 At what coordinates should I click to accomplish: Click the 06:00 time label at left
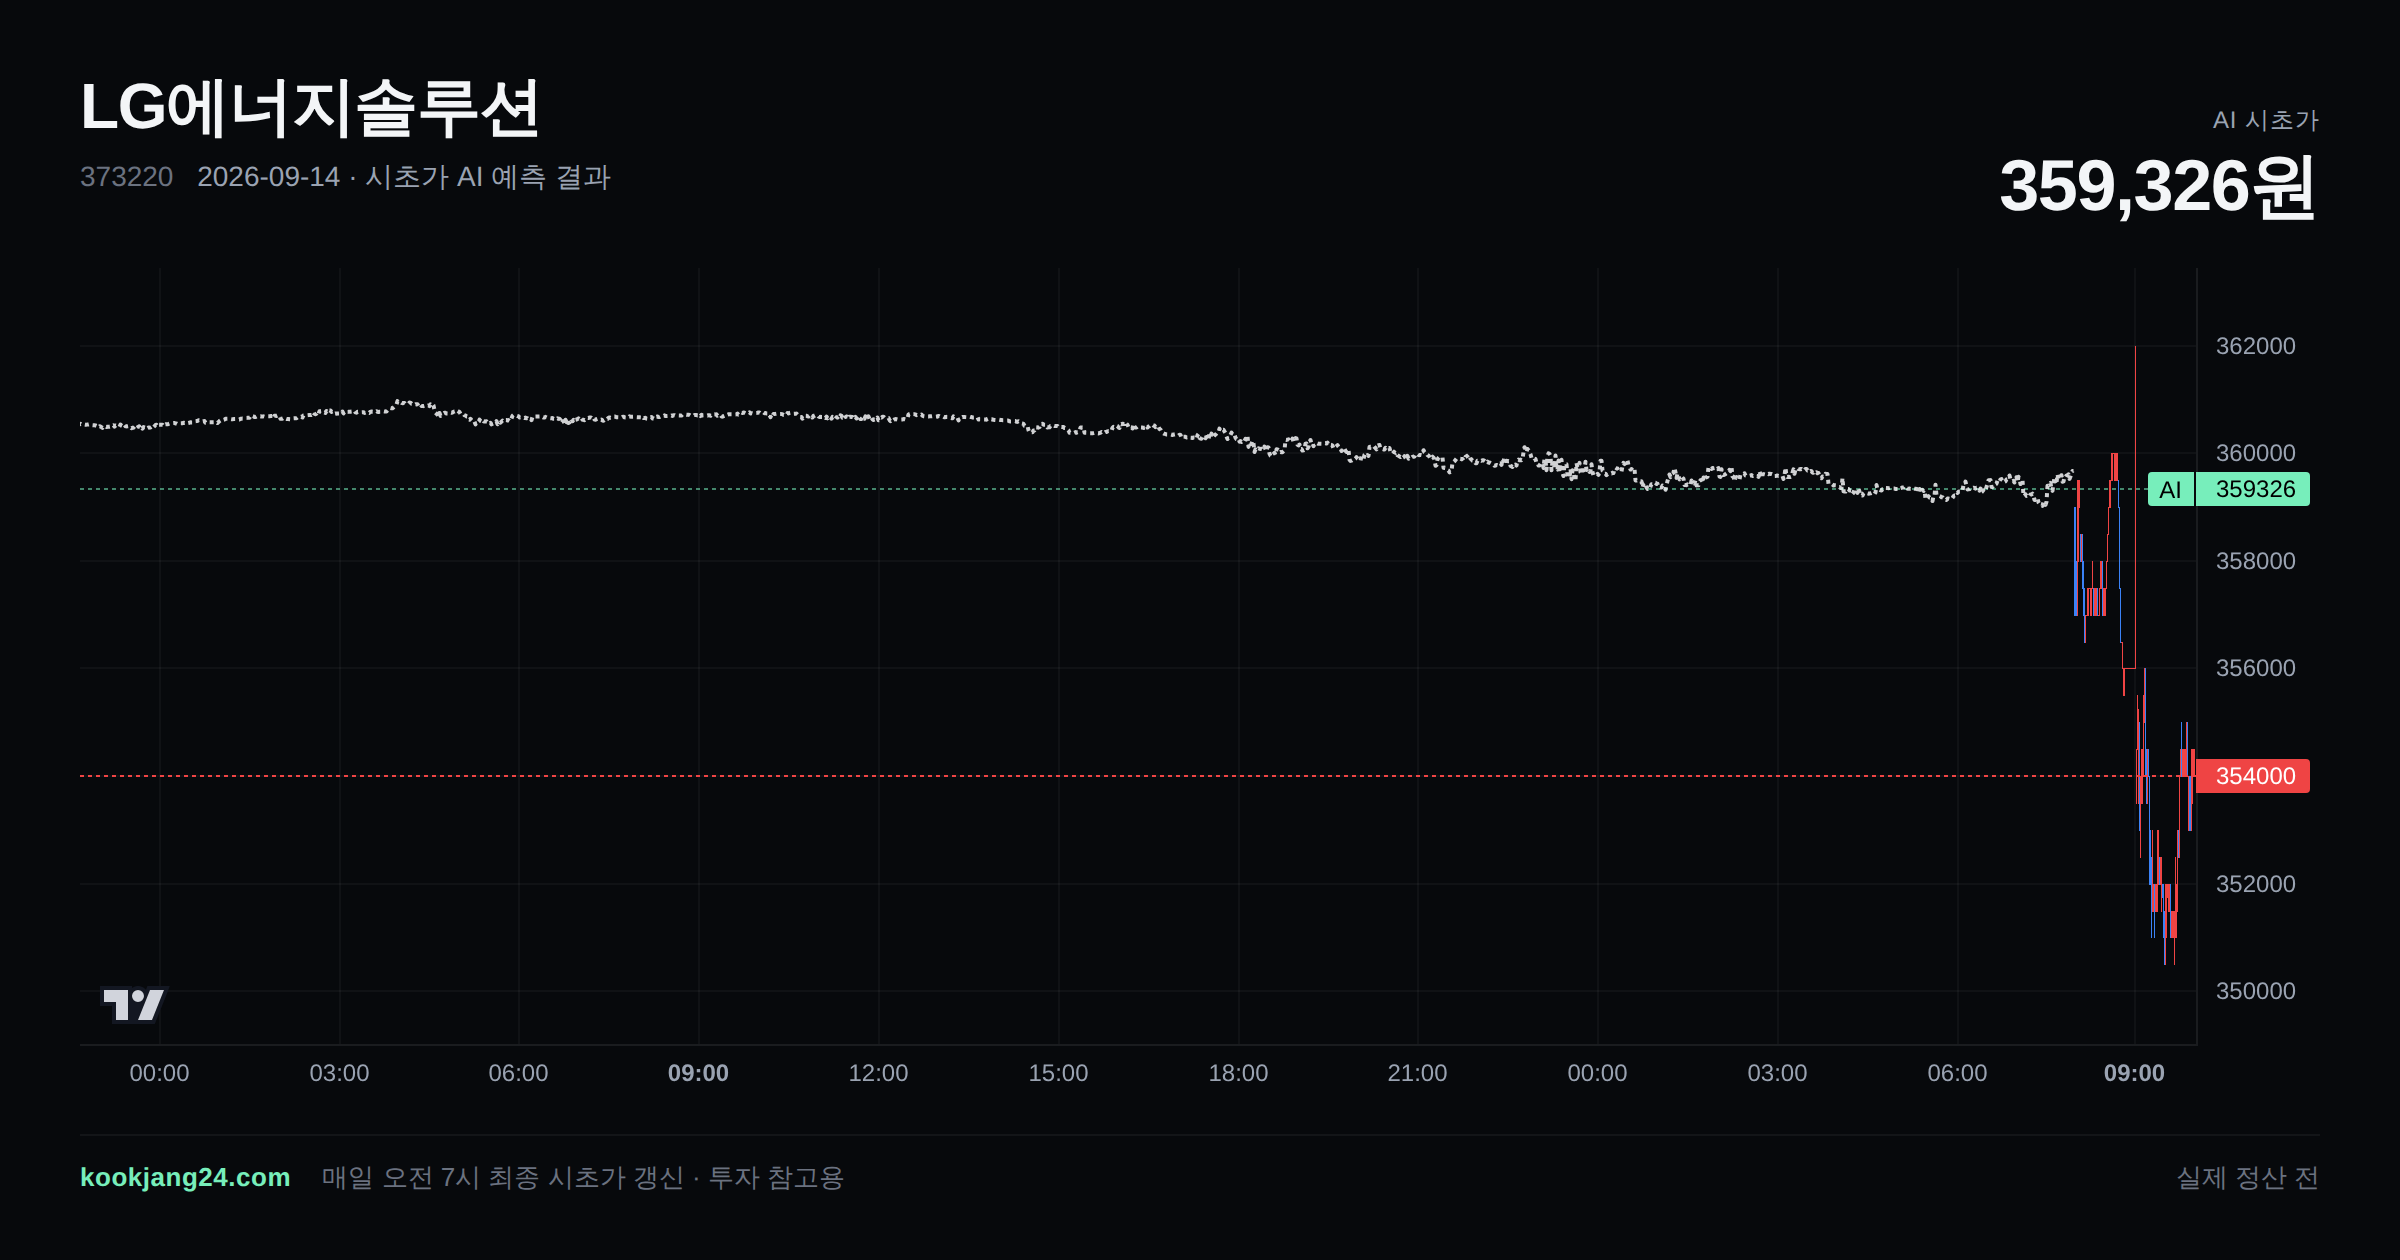tap(518, 1073)
